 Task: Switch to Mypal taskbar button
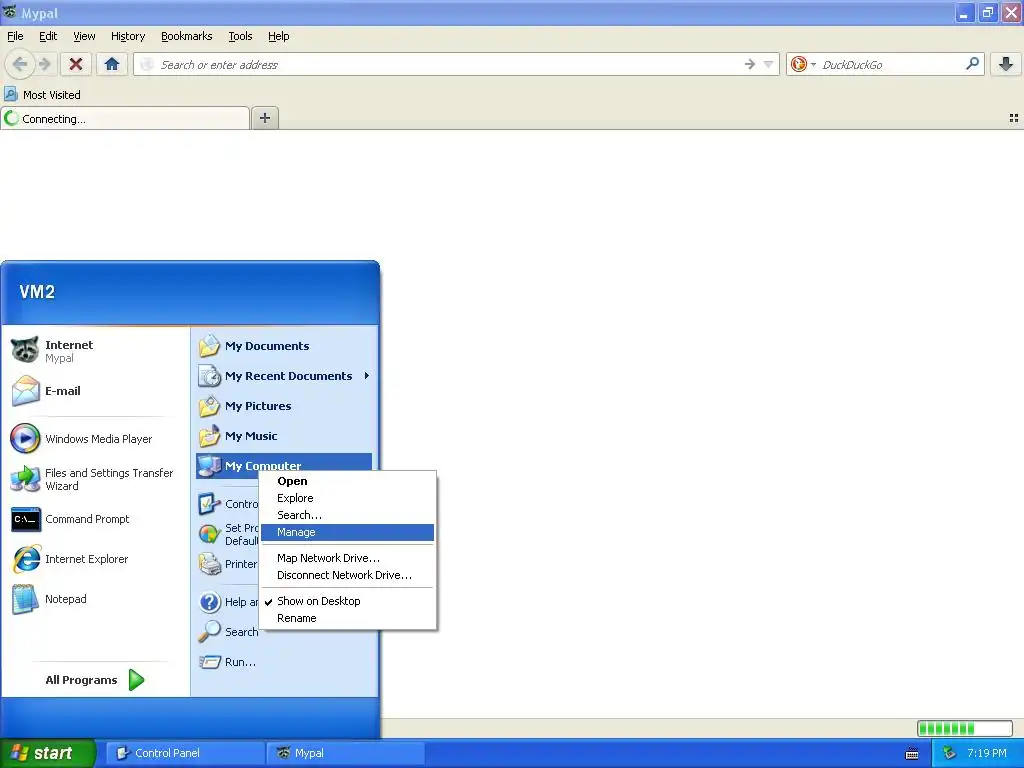[x=346, y=753]
